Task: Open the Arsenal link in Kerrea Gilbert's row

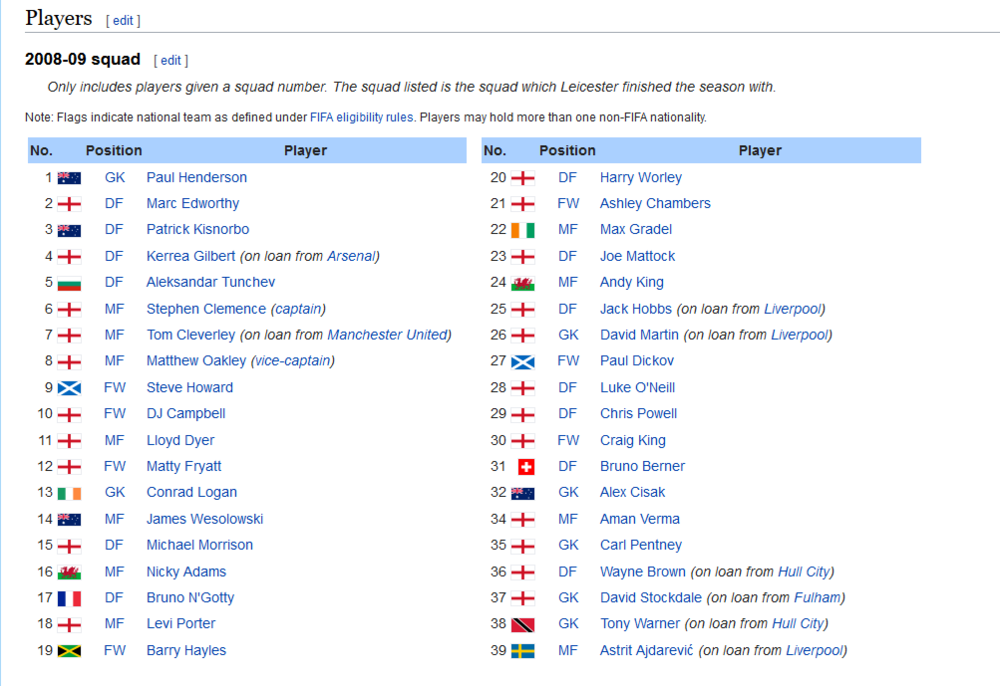Action: coord(351,256)
